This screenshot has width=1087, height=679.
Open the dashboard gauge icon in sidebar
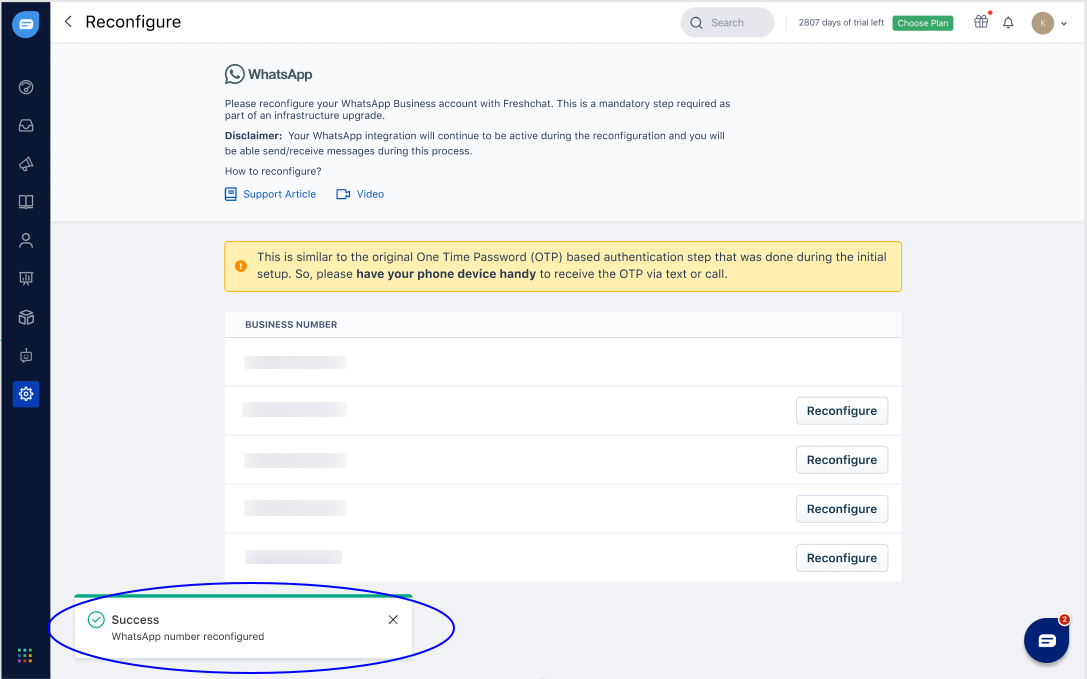[26, 87]
